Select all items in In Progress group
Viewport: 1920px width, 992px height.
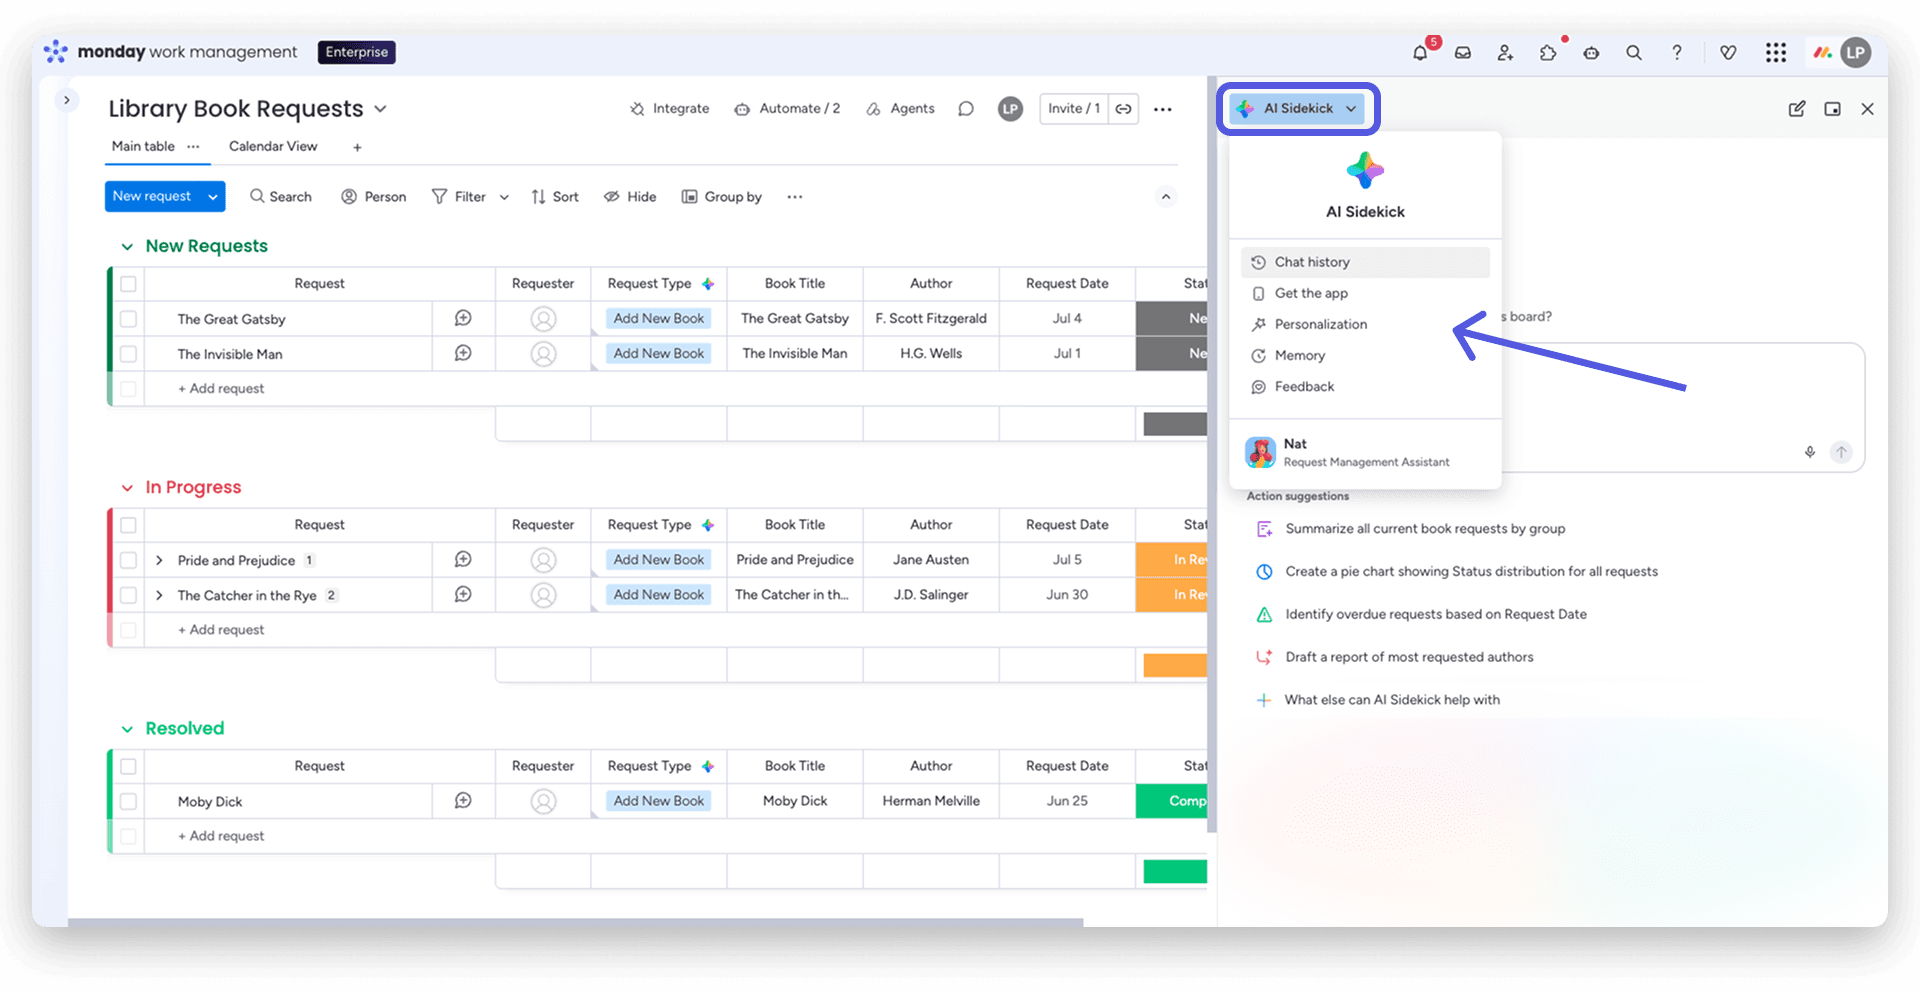pos(128,525)
